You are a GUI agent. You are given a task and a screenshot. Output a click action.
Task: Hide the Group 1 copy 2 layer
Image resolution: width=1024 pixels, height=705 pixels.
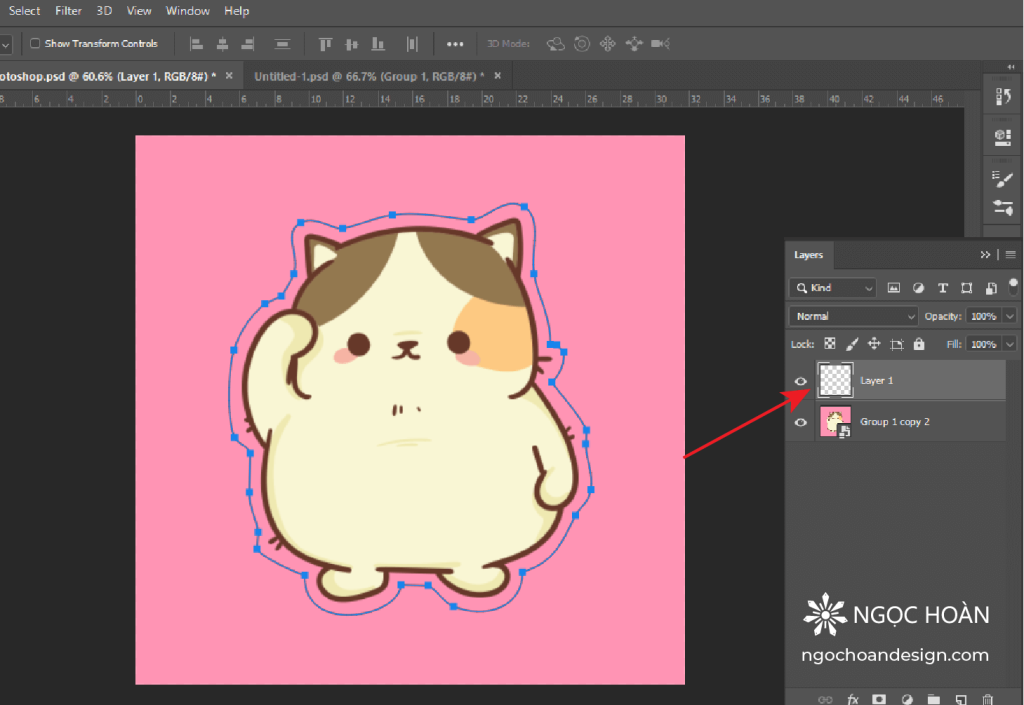(800, 422)
